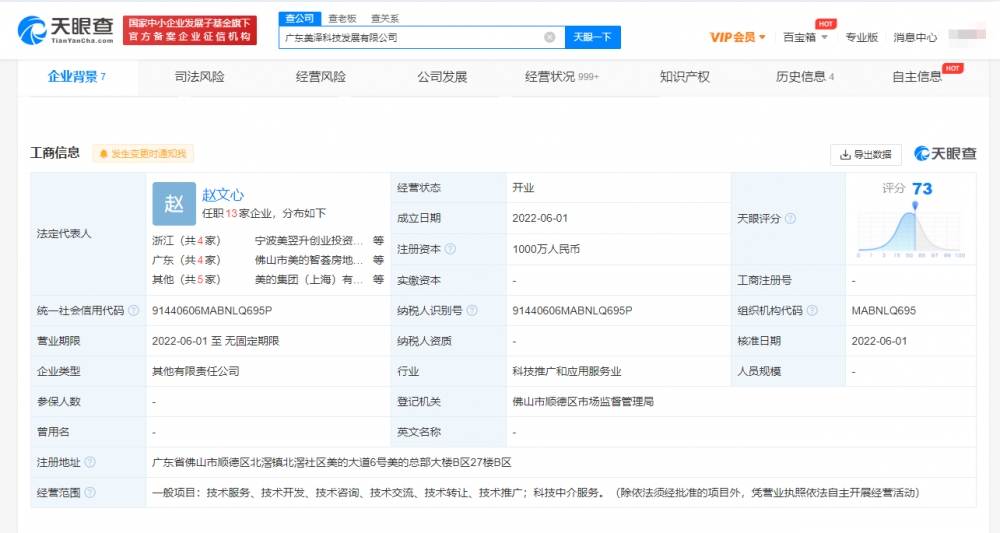Click the 科技推广和应用服务业 industry value
Screen dimensions: 1000x533
click(566, 371)
